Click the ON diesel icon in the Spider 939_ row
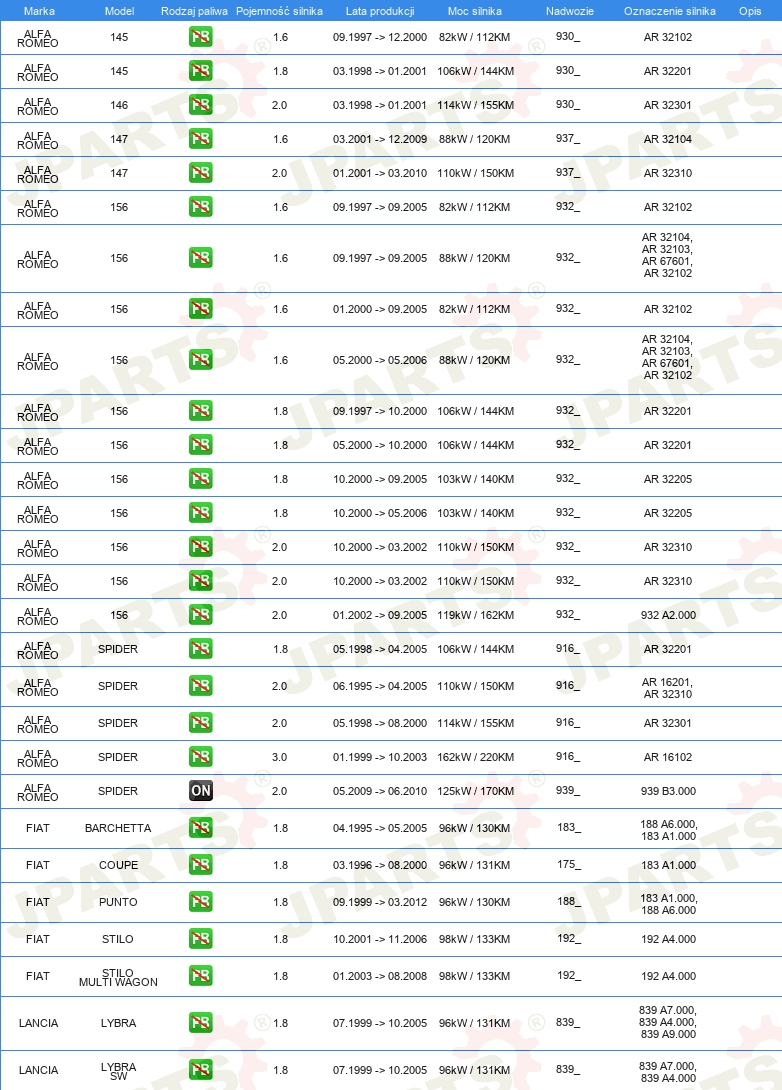The height and width of the screenshot is (1090, 782). coord(201,791)
